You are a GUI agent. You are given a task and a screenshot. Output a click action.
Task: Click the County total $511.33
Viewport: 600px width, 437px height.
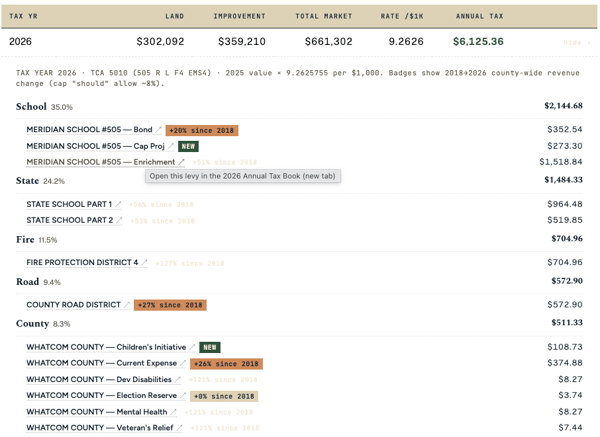point(567,323)
